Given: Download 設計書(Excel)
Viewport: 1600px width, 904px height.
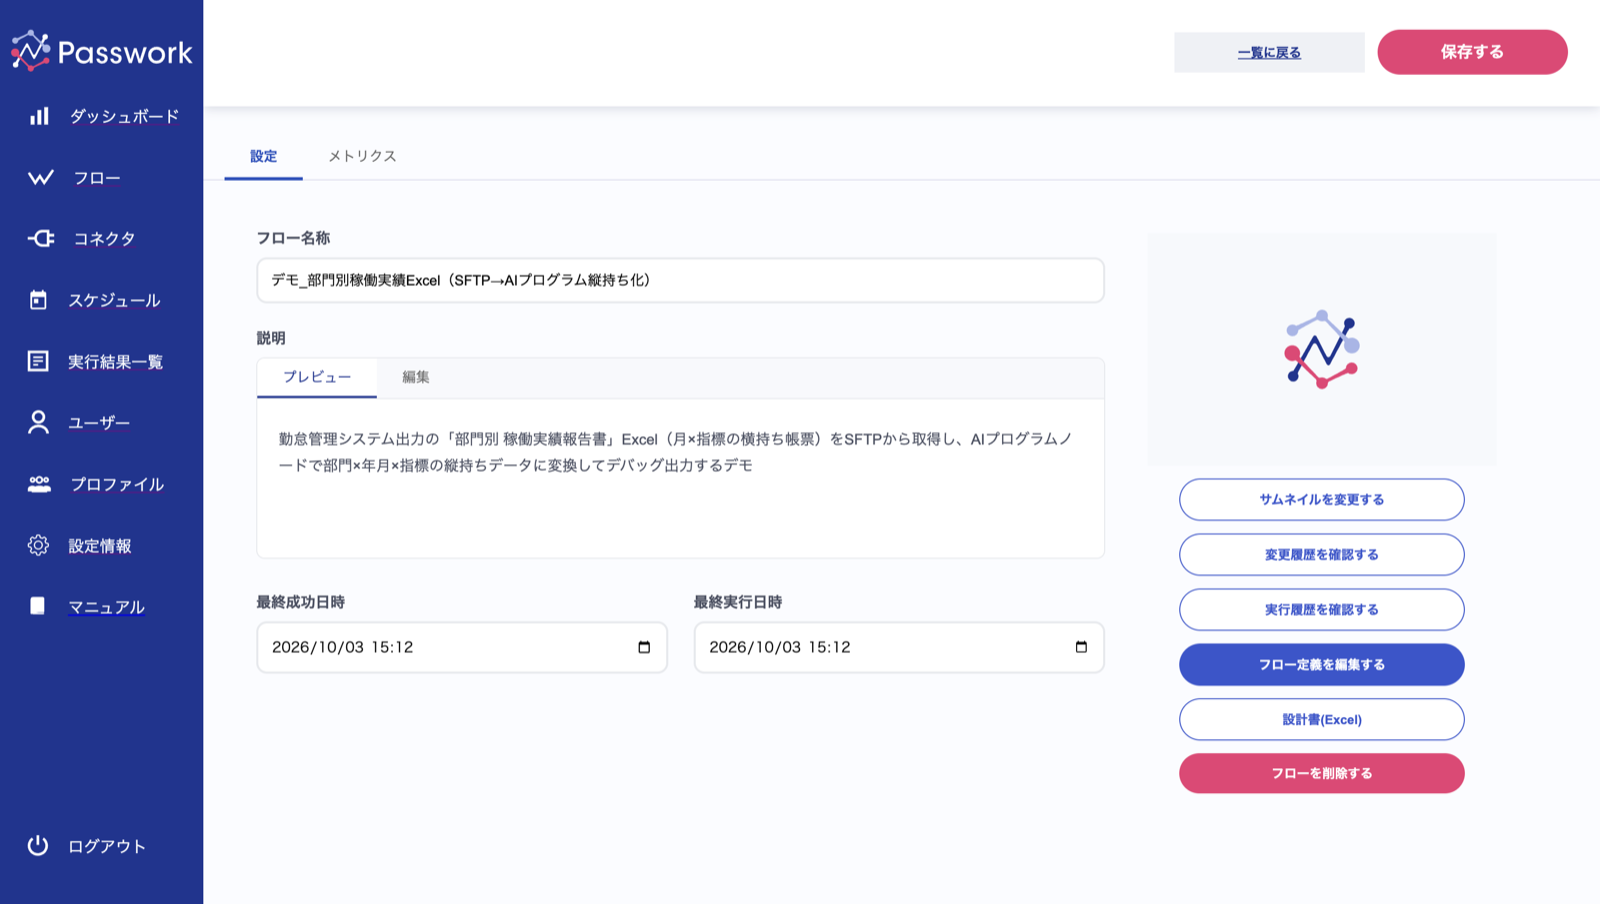Looking at the screenshot, I should click(1322, 719).
